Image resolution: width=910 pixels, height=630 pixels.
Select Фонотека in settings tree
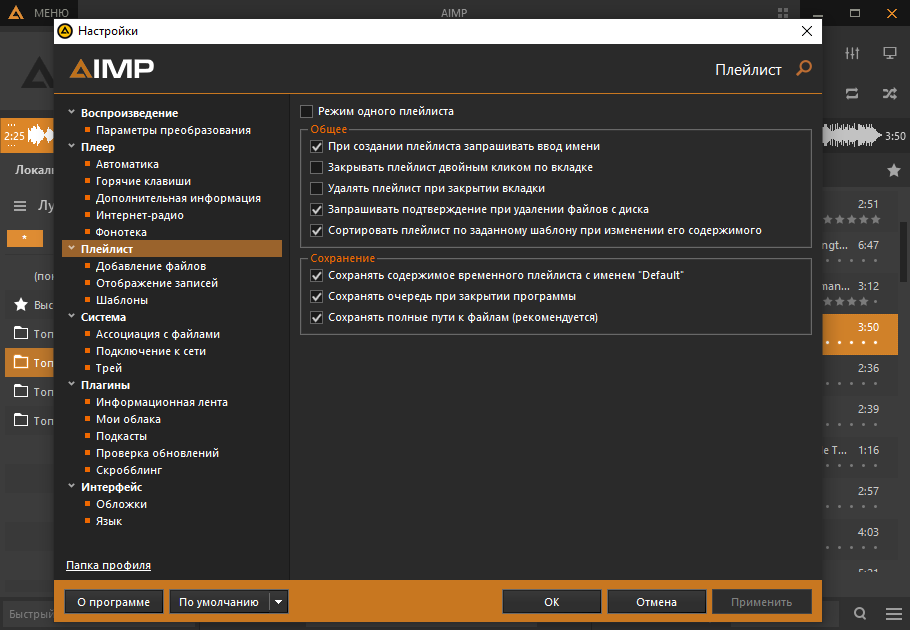[x=121, y=232]
